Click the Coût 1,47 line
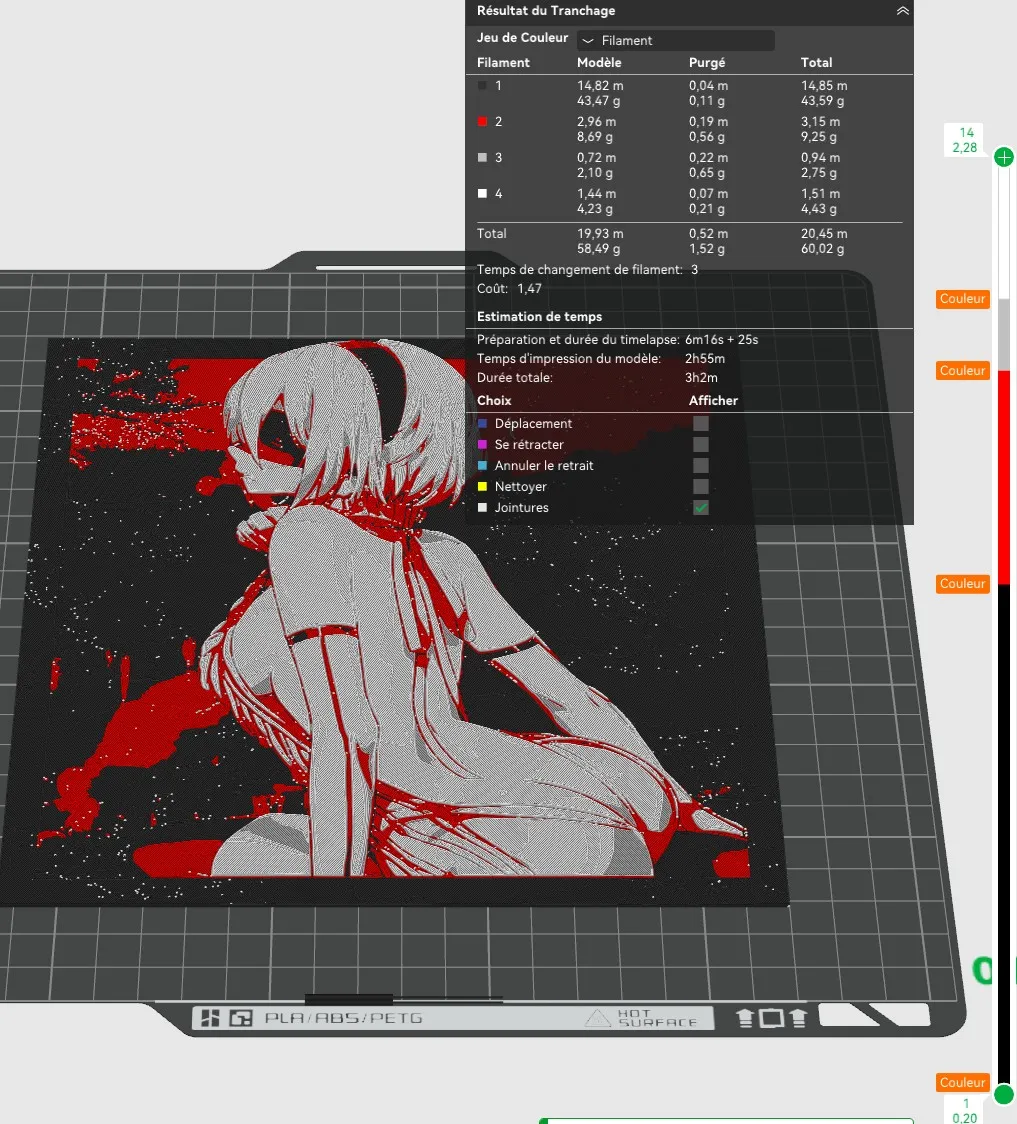Image resolution: width=1017 pixels, height=1124 pixels. point(510,288)
